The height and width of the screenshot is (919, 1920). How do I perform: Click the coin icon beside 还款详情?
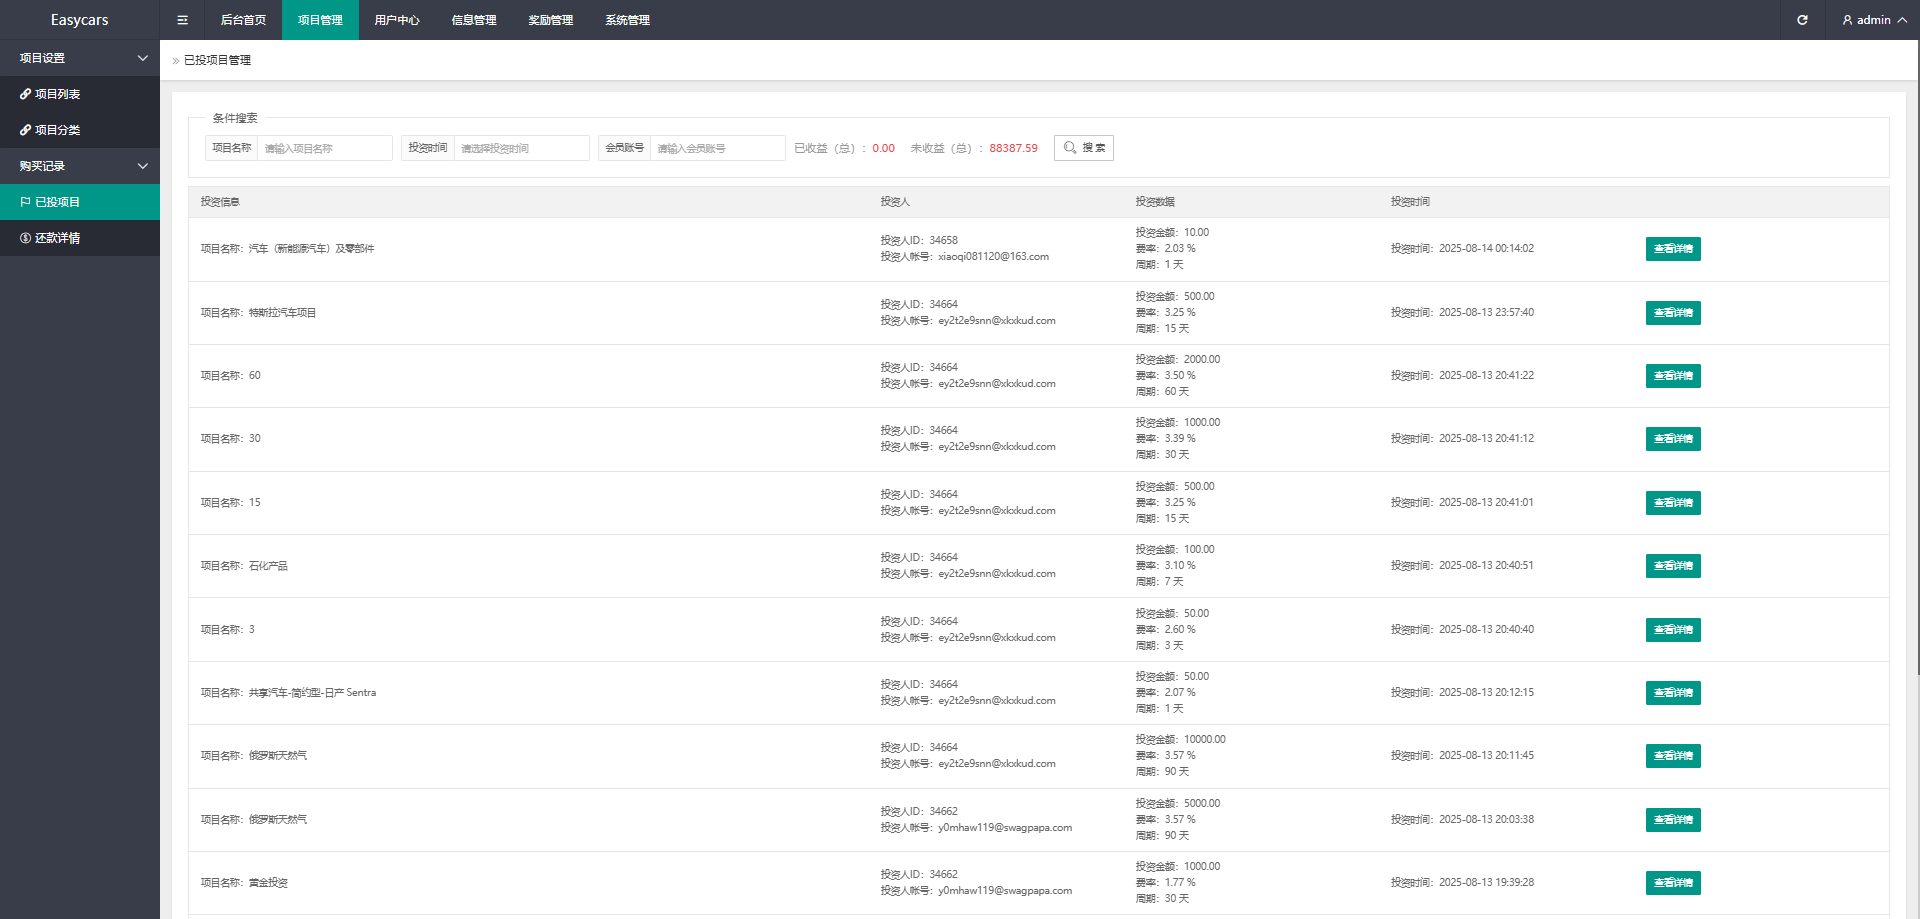25,238
